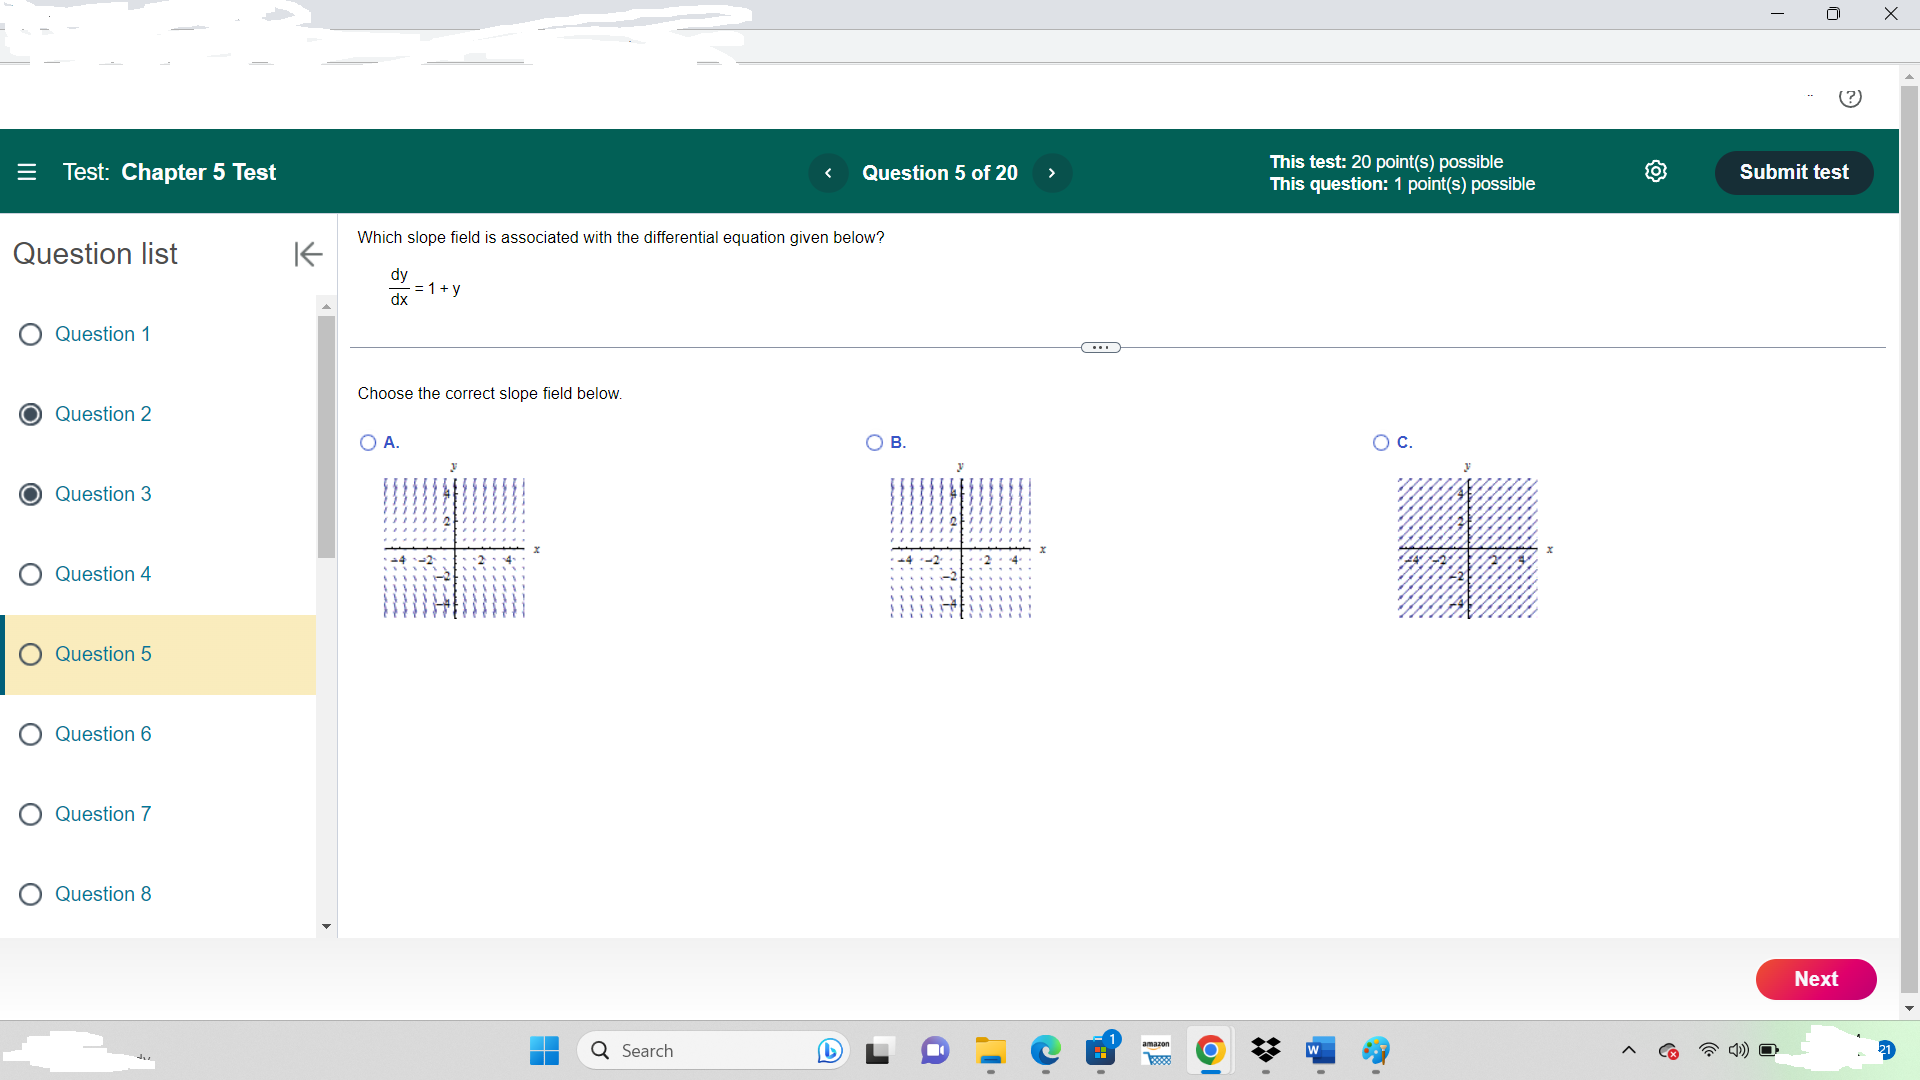Click the Next button

tap(1816, 979)
